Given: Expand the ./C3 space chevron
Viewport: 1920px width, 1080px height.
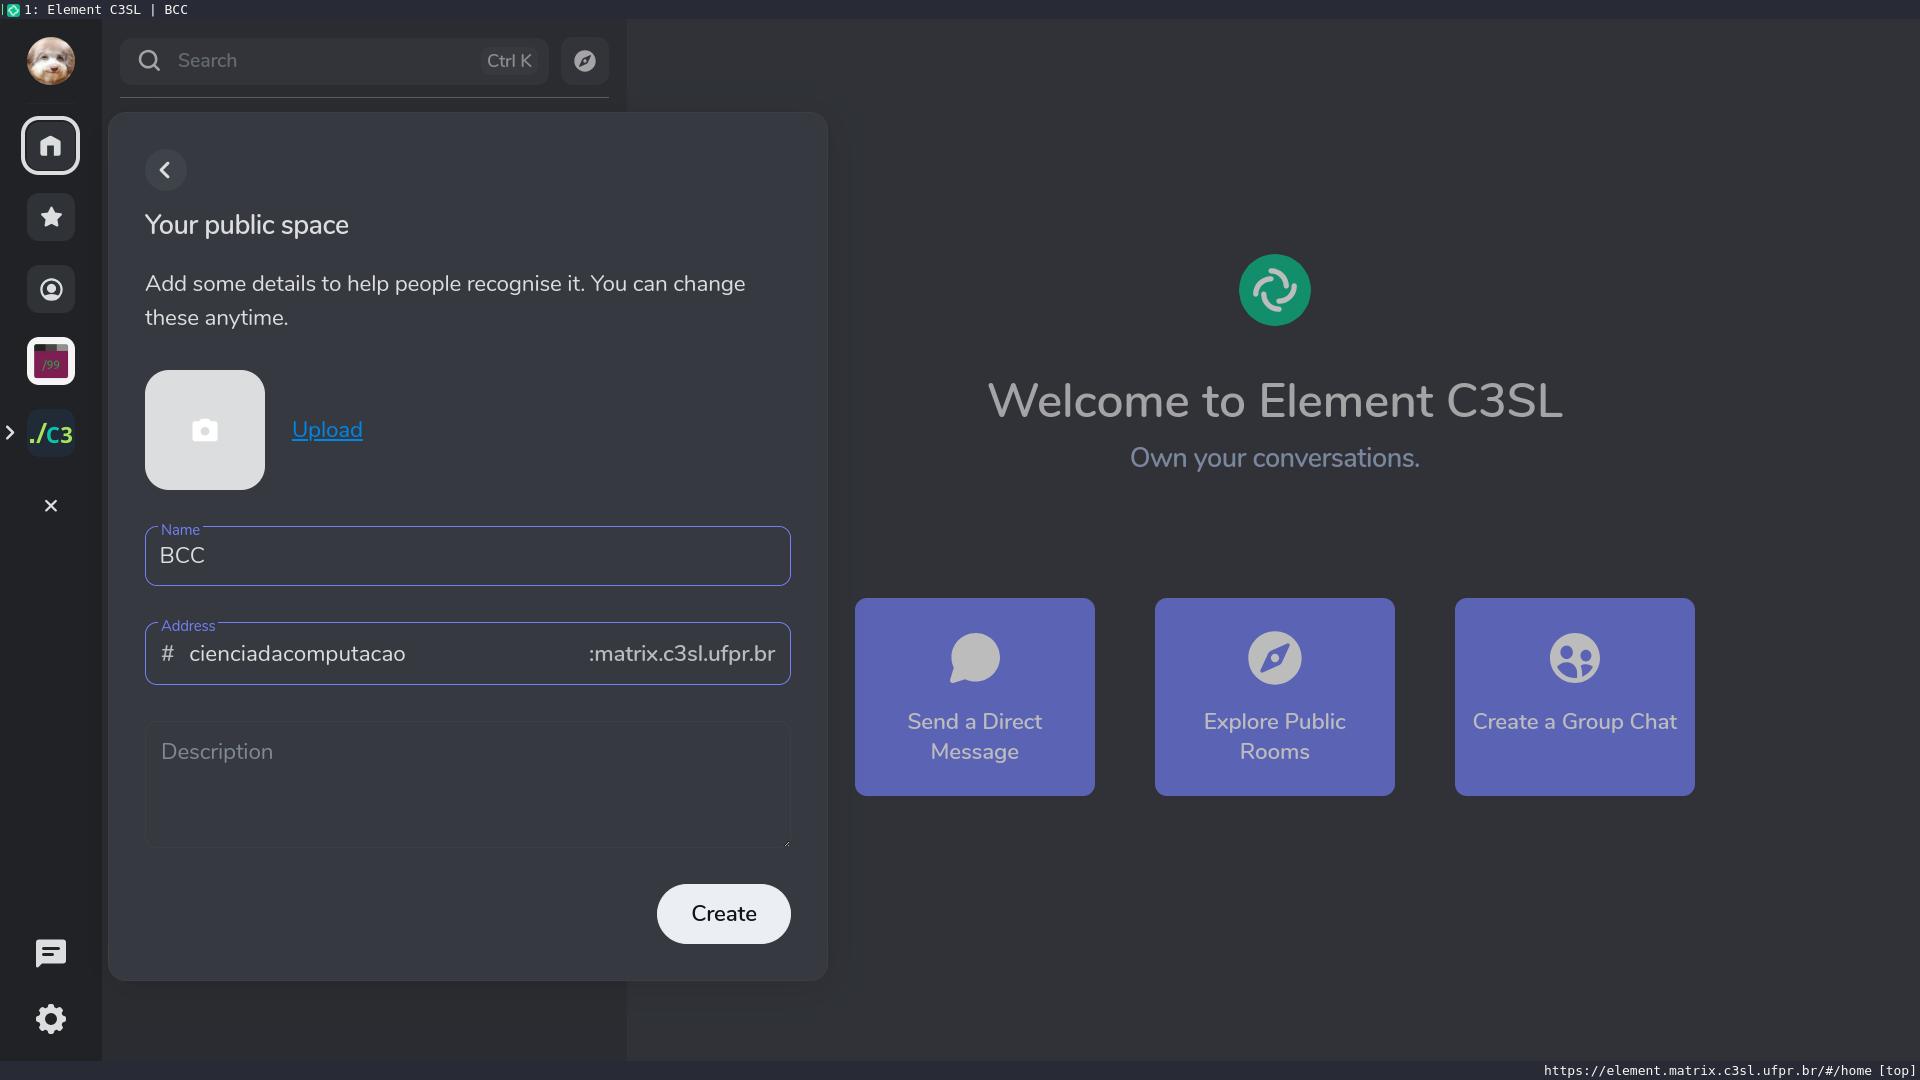Looking at the screenshot, I should click(x=10, y=433).
